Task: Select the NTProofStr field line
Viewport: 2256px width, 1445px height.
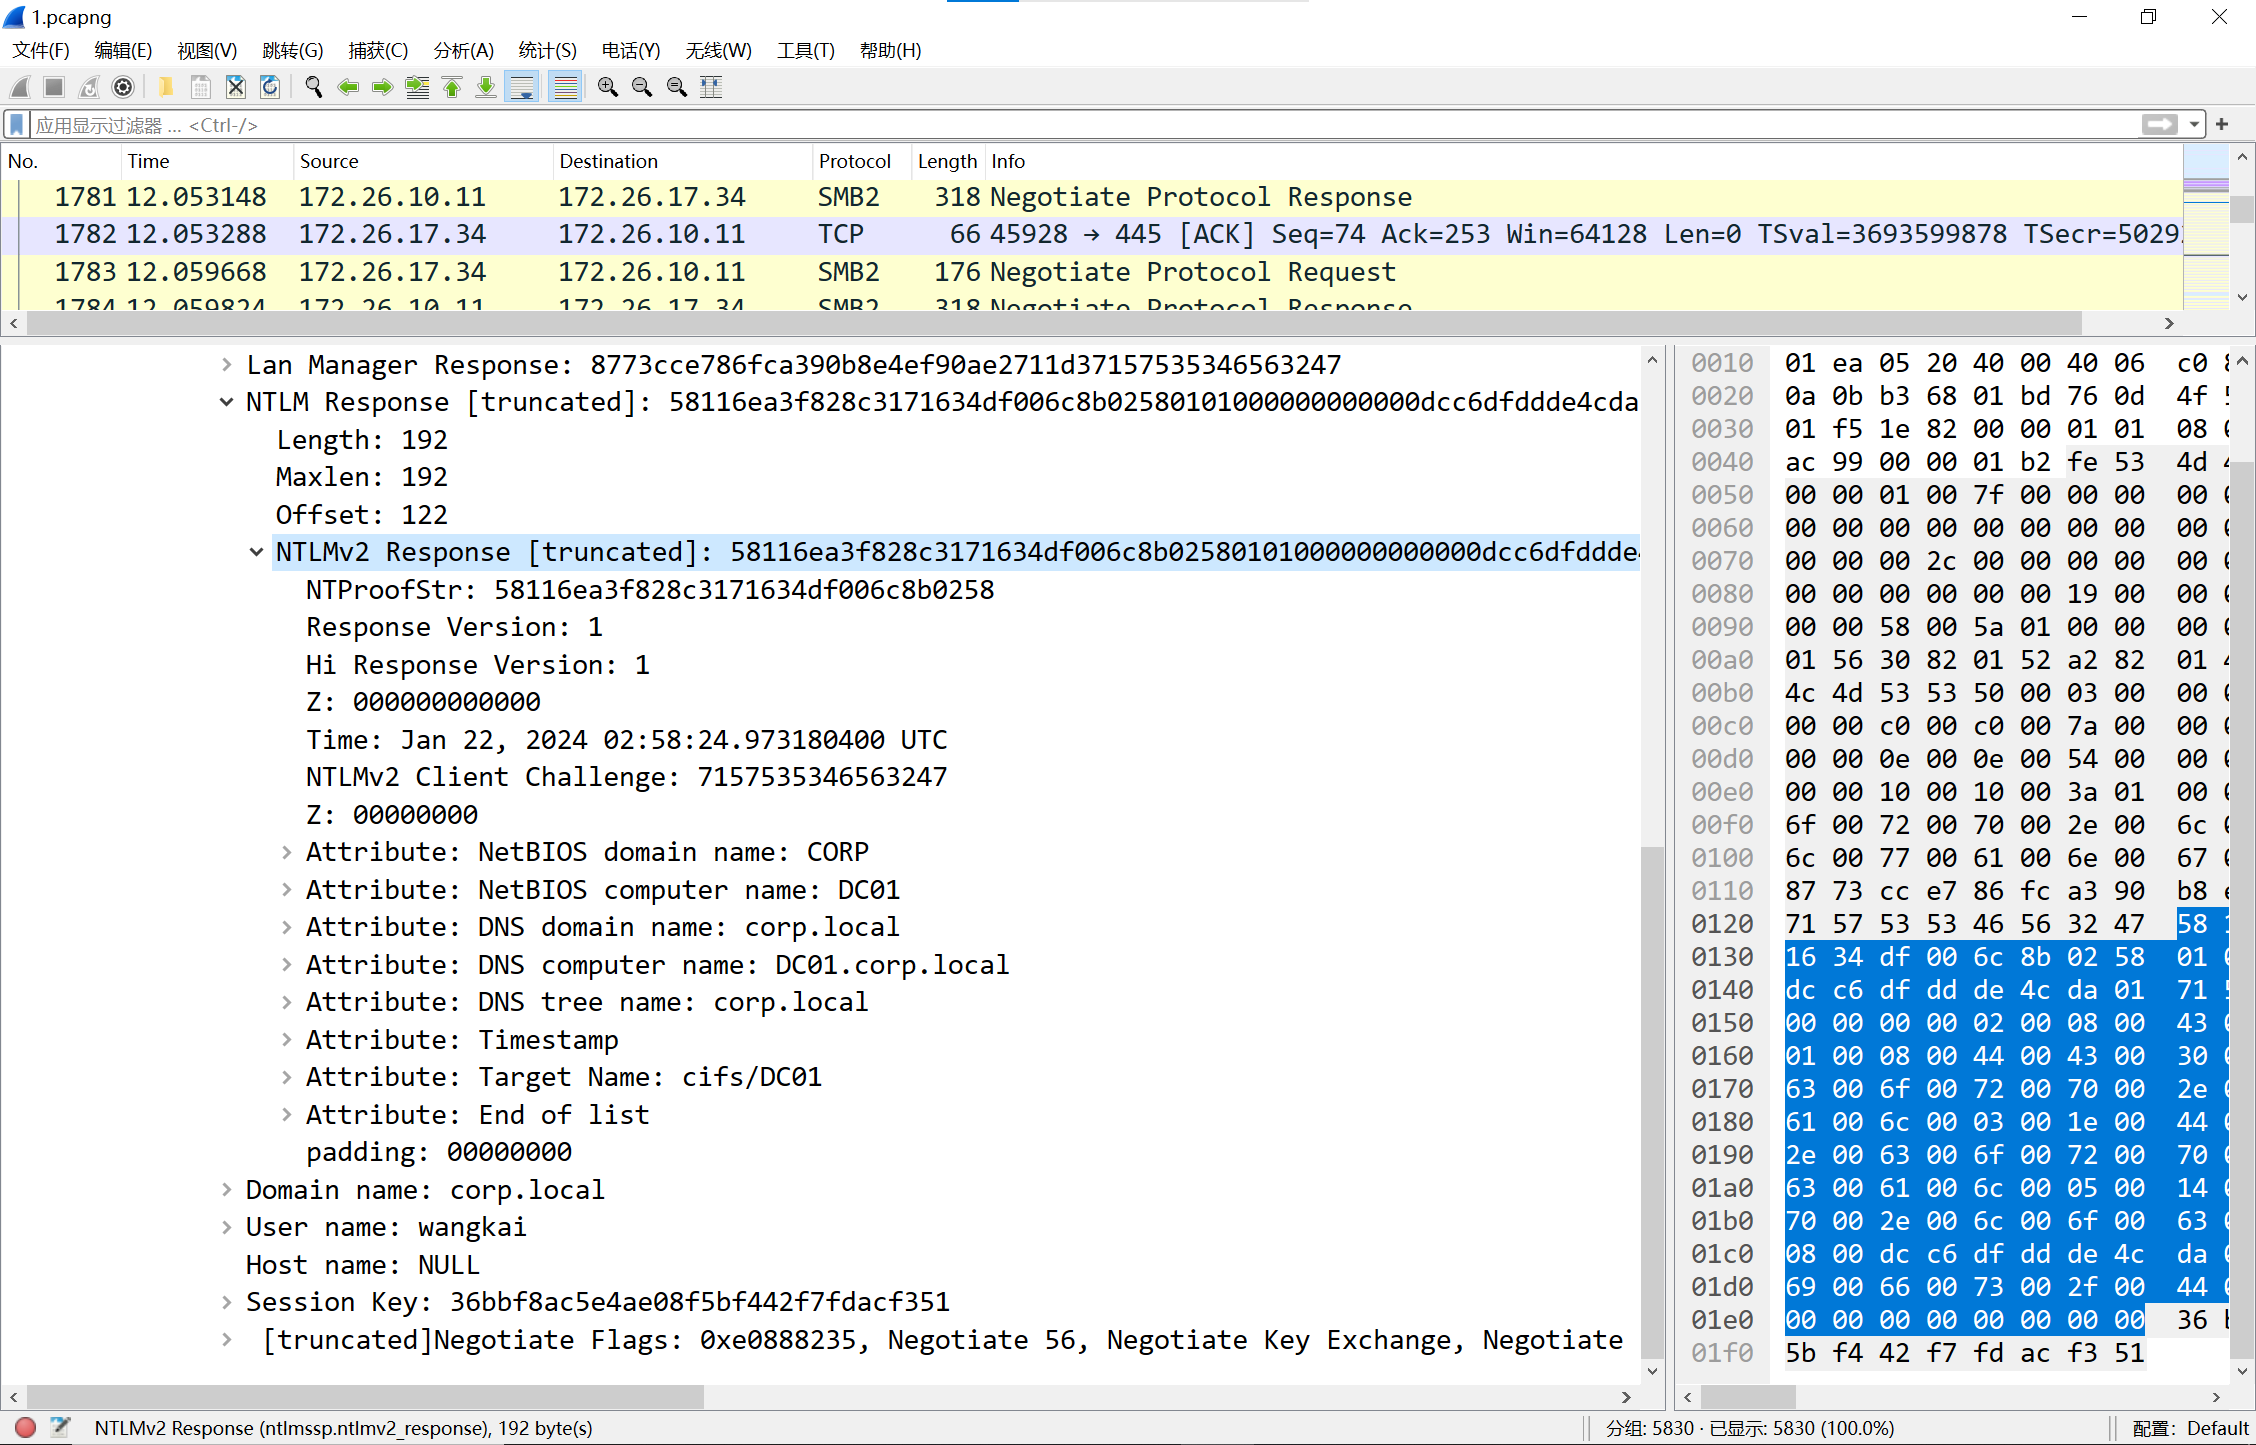Action: point(650,590)
